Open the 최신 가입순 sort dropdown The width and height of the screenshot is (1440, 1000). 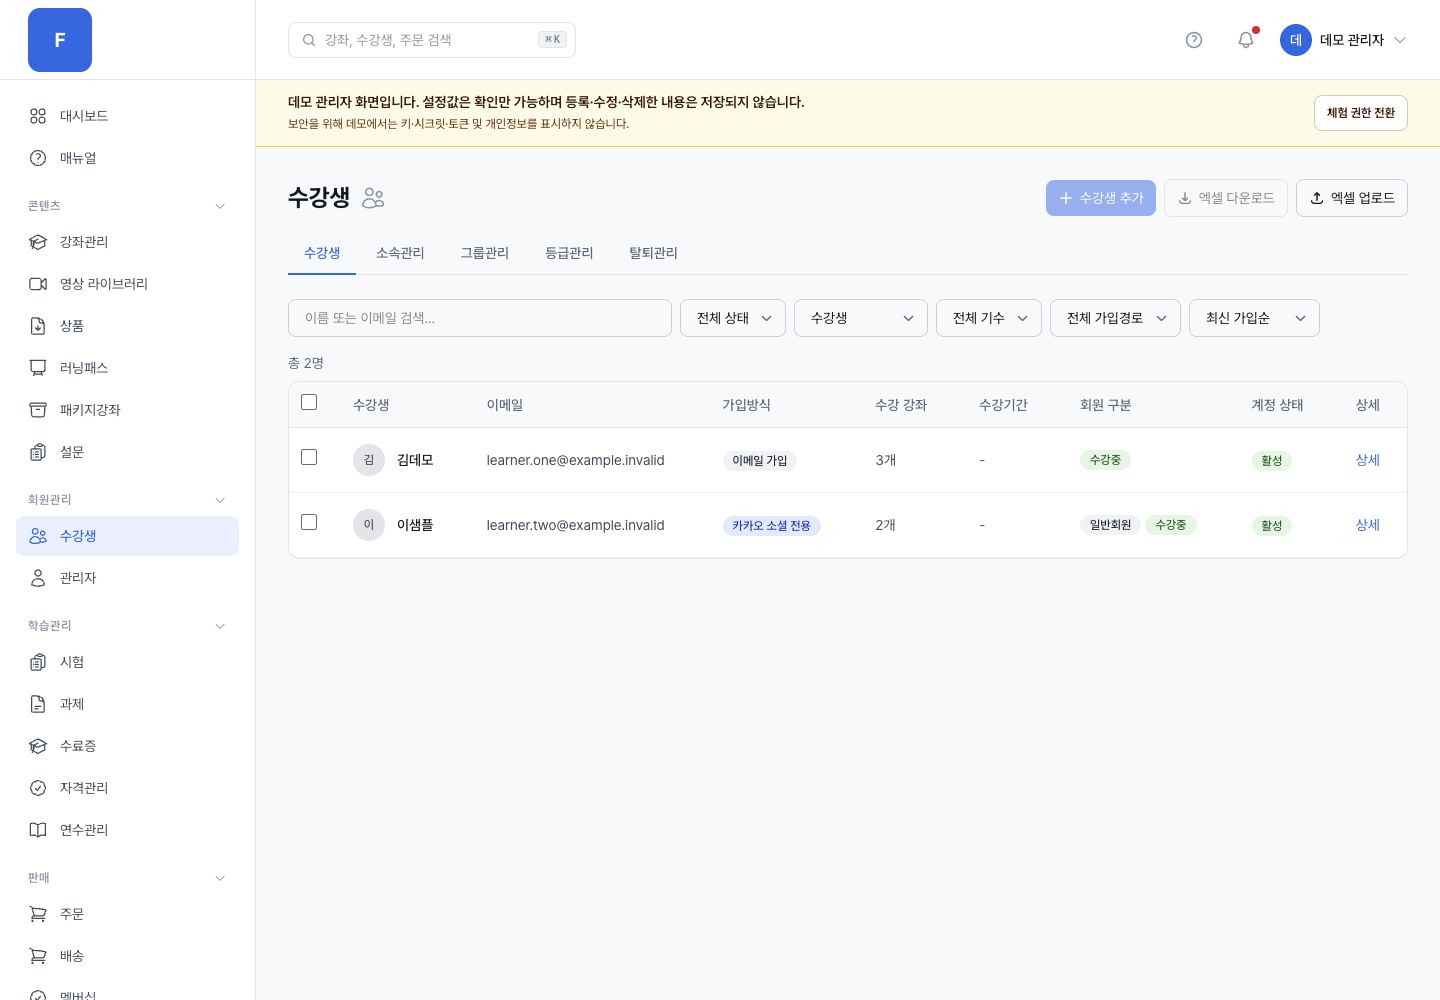[x=1254, y=318]
